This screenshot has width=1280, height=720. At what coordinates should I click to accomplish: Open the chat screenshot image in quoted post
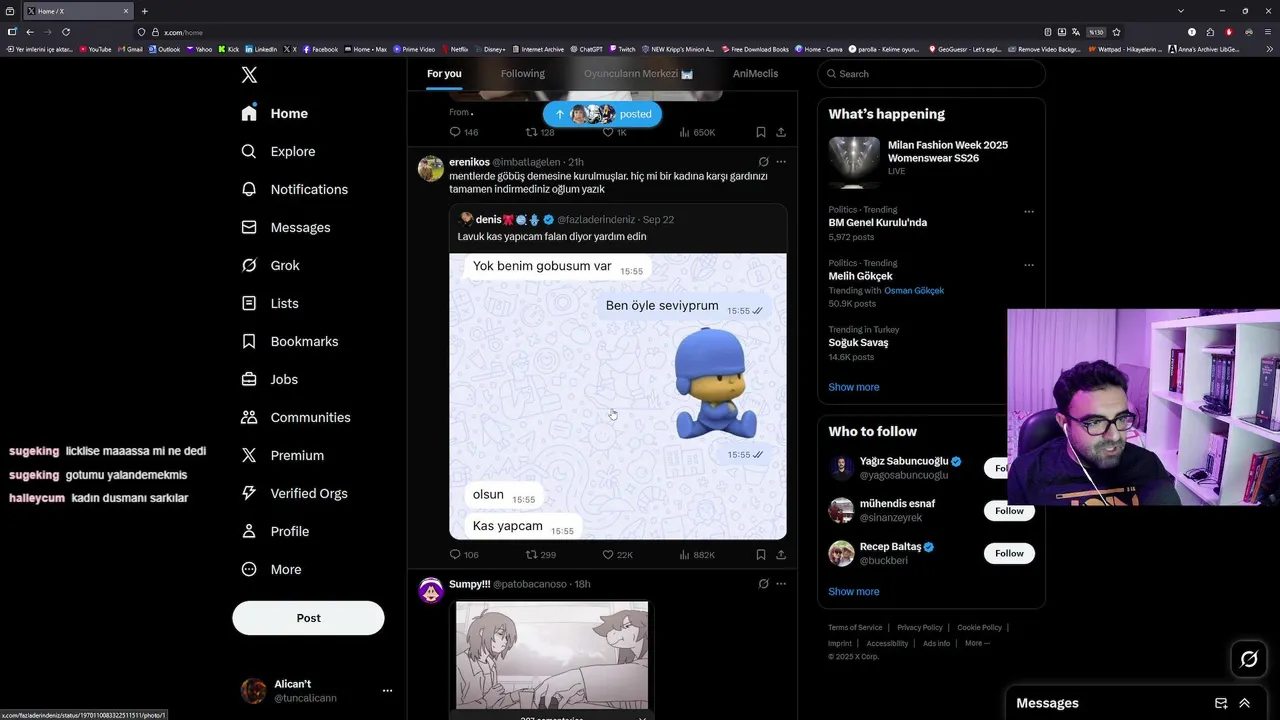617,396
